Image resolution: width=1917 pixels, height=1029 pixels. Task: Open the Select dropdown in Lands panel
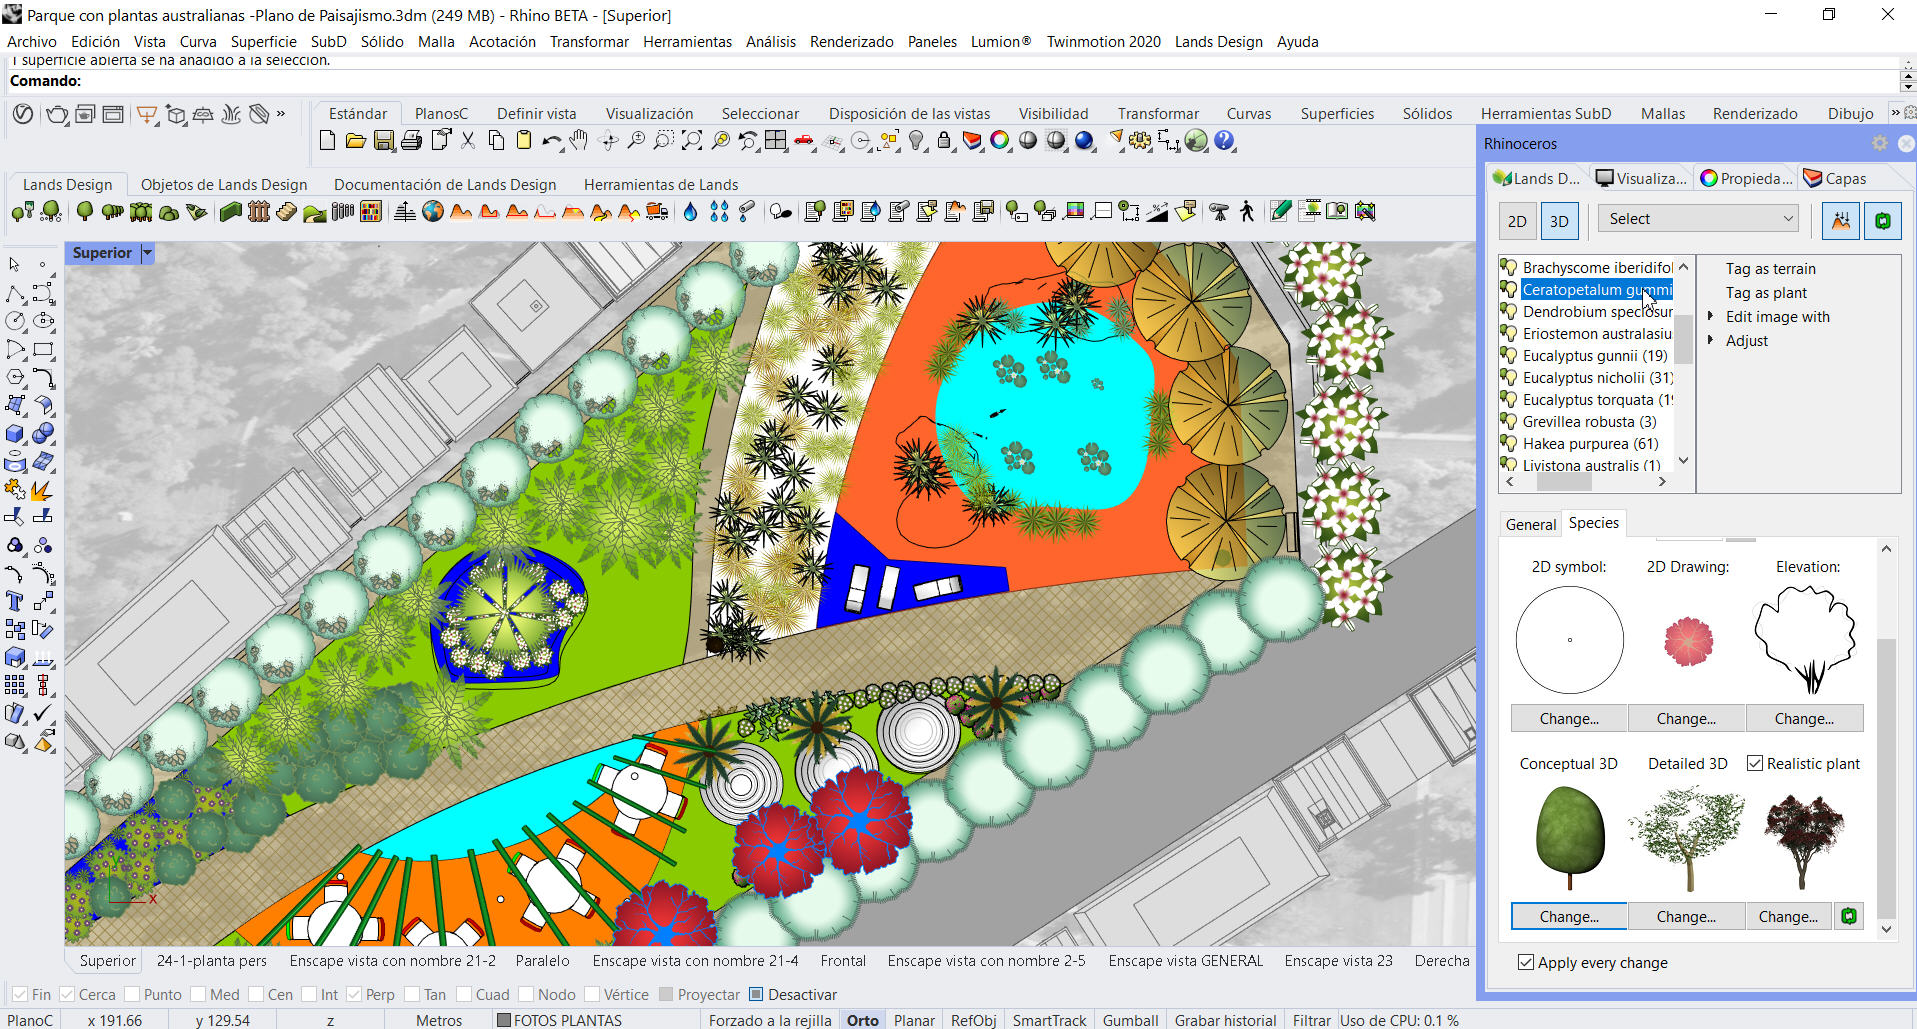coord(1697,218)
